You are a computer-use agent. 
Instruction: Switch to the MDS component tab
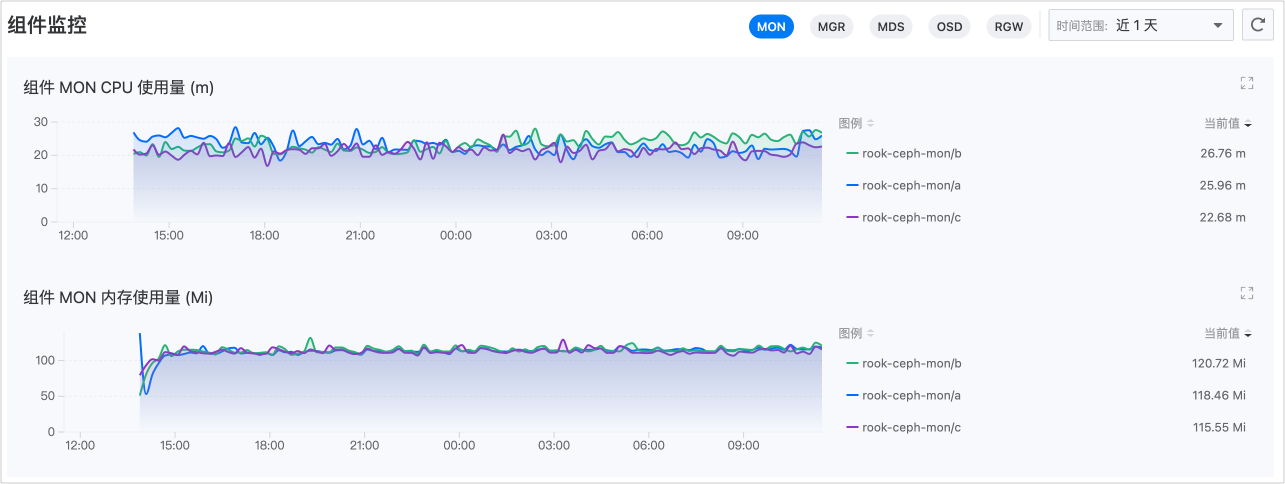point(890,27)
